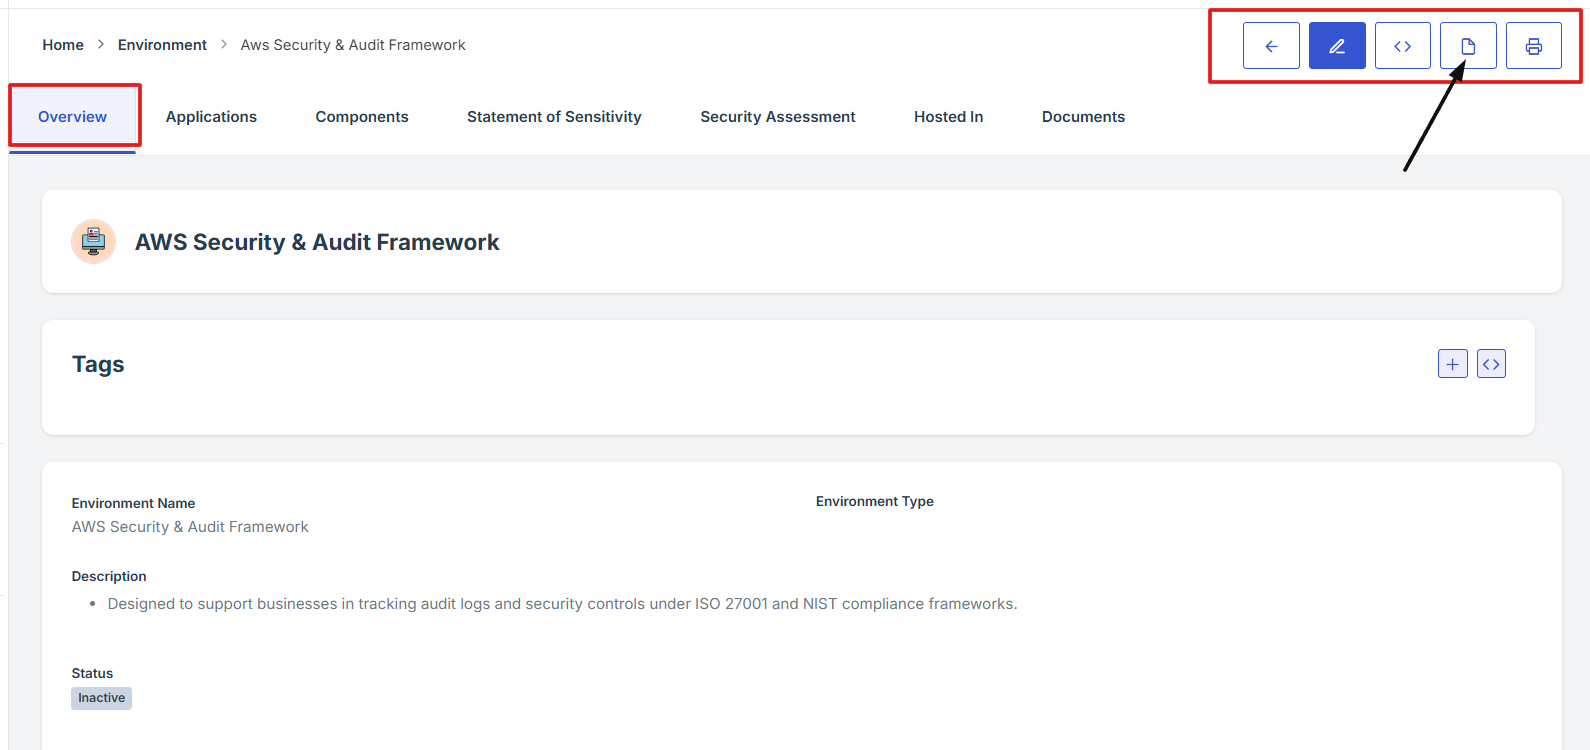Click the printer icon button
The image size is (1590, 750).
1533,46
